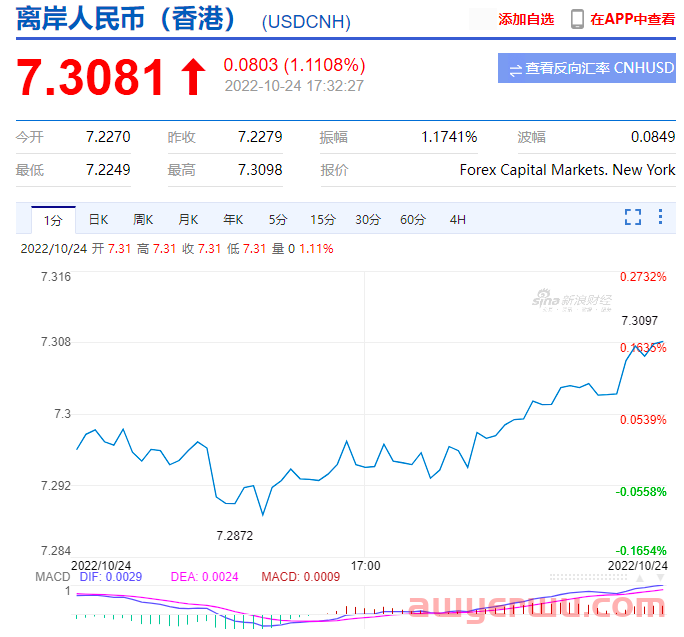684x637 pixels.
Task: Click the title 离岸人民币（香港）
Action: click(127, 19)
